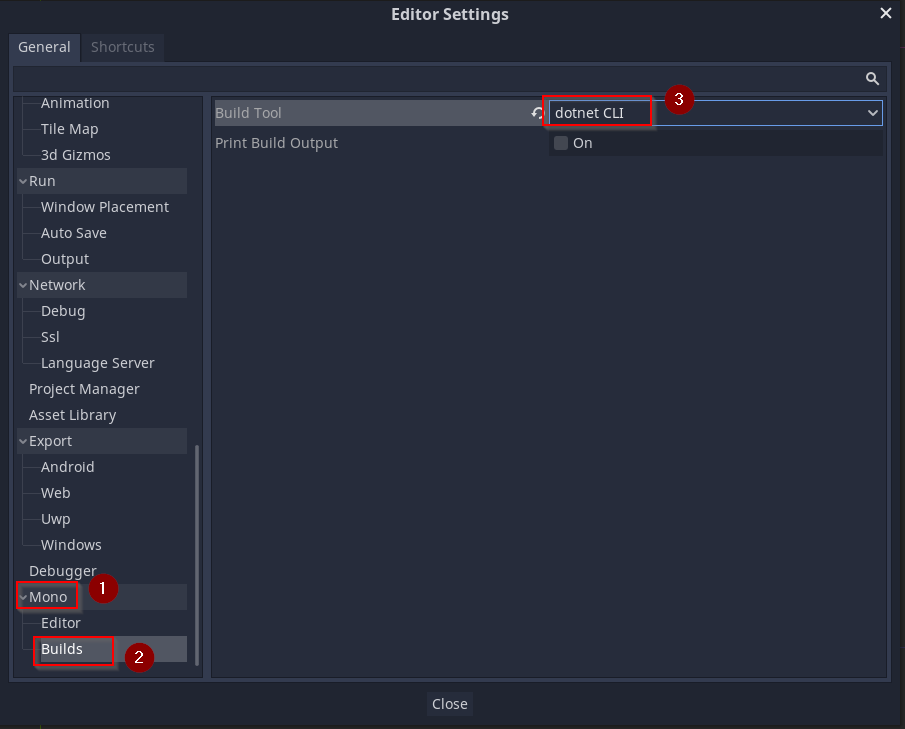Click the Close button

click(449, 703)
